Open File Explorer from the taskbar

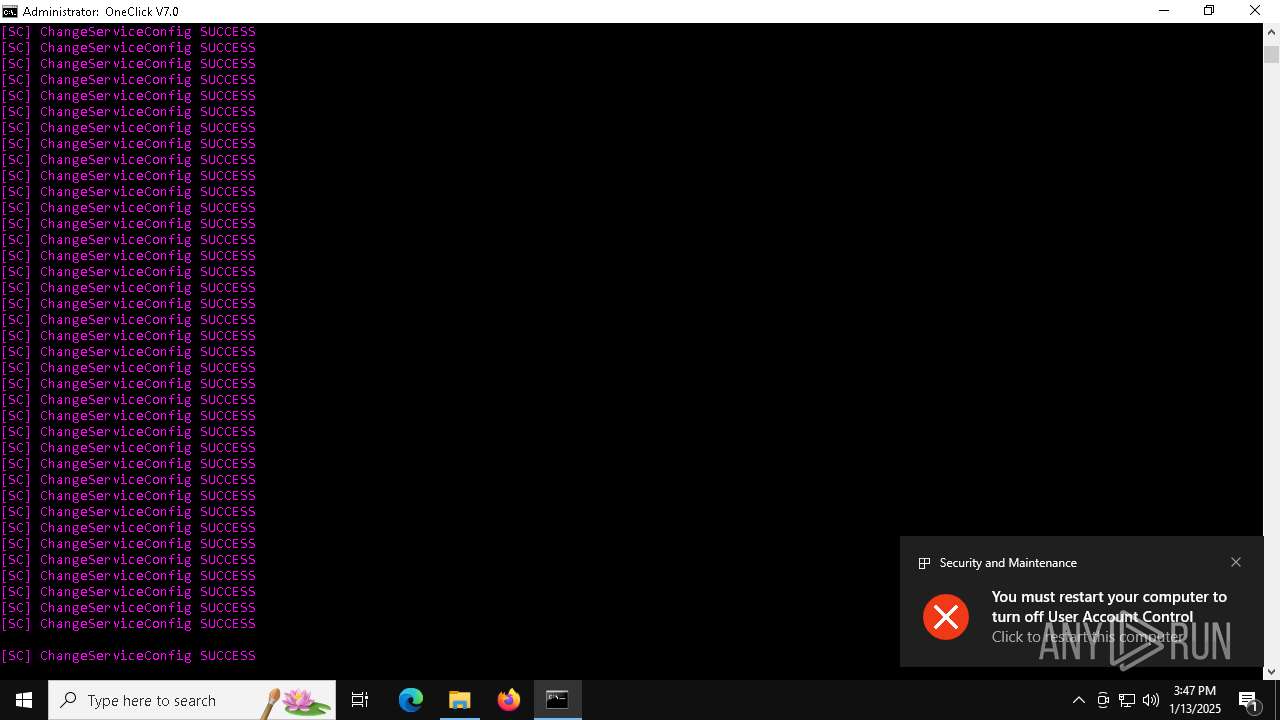pyautogui.click(x=460, y=700)
